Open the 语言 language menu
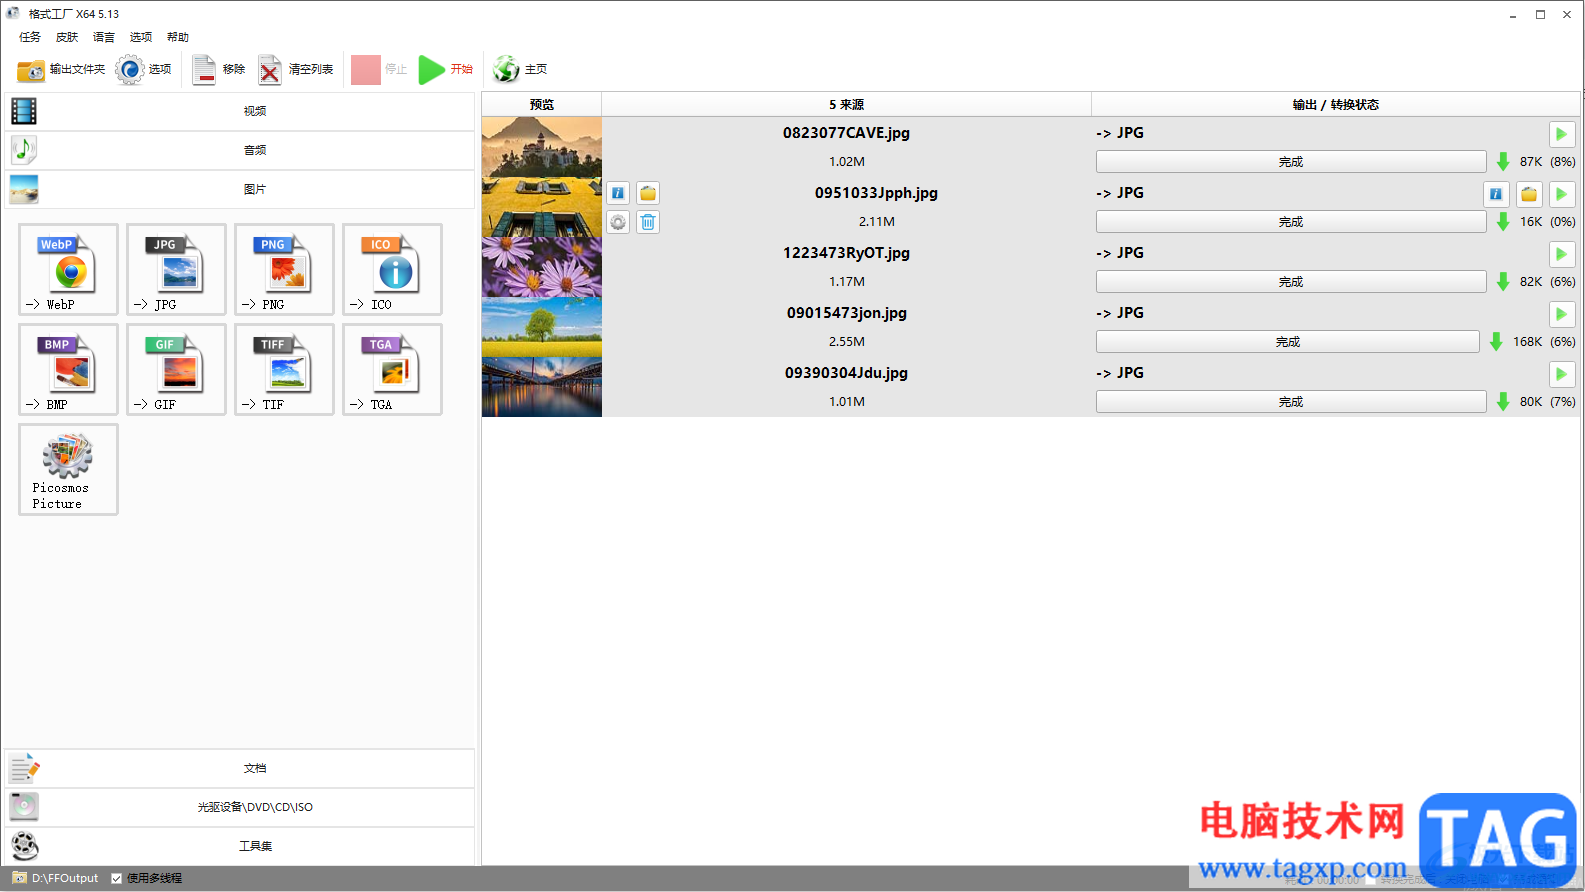This screenshot has height=892, width=1585. coord(104,37)
